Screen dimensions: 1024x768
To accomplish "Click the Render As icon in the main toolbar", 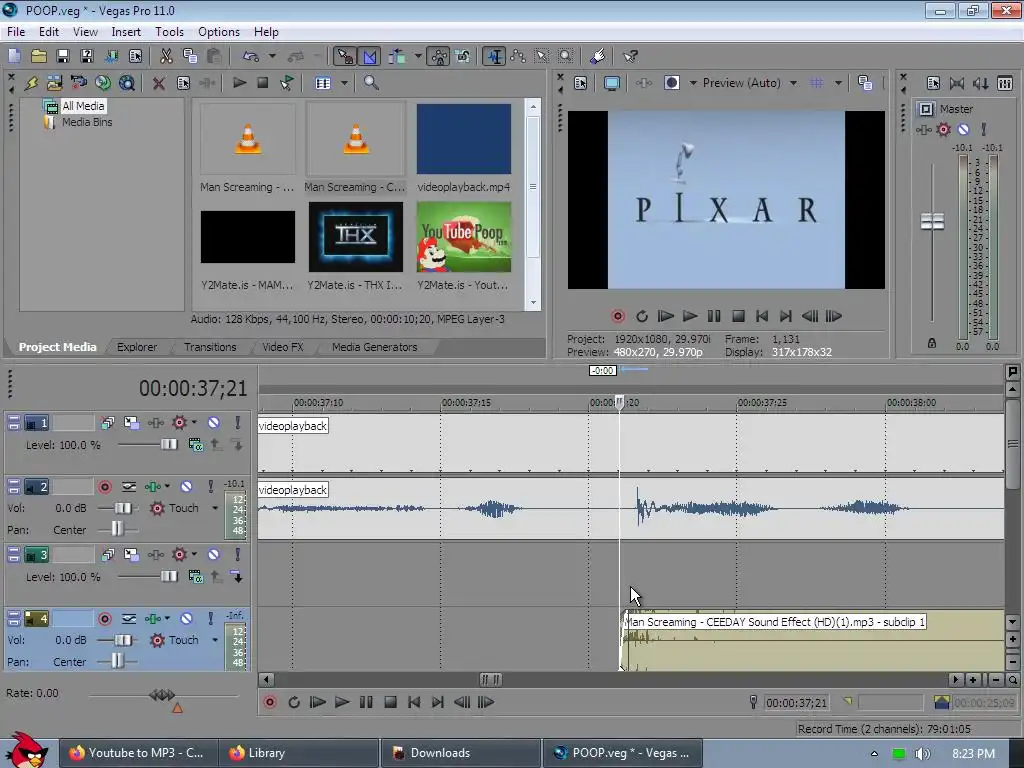I will coord(112,56).
